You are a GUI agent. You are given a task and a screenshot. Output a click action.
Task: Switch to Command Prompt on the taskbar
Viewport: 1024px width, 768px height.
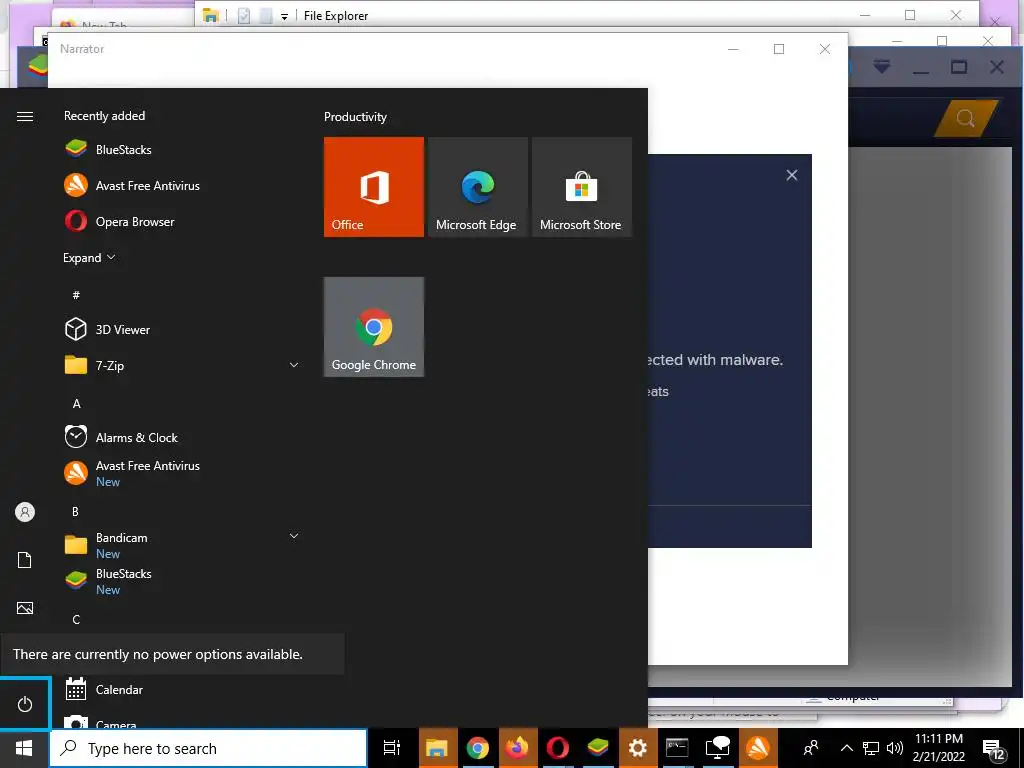(x=677, y=748)
